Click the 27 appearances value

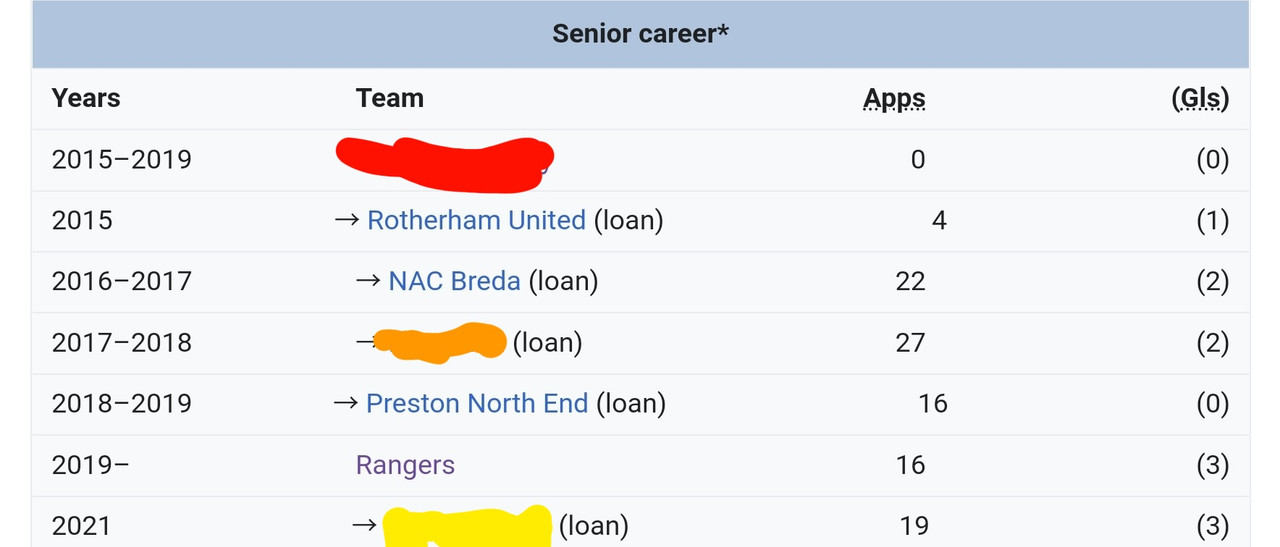910,342
